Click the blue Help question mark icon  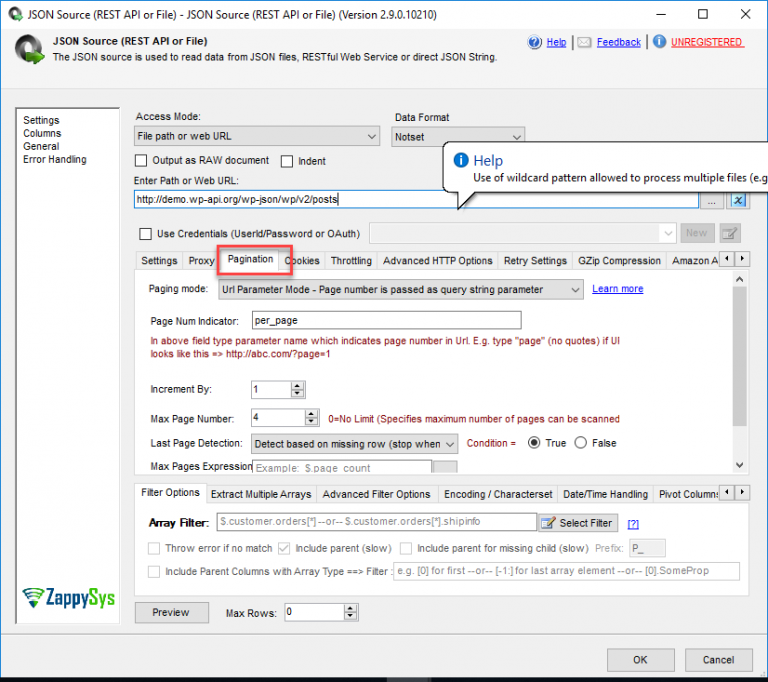(535, 42)
